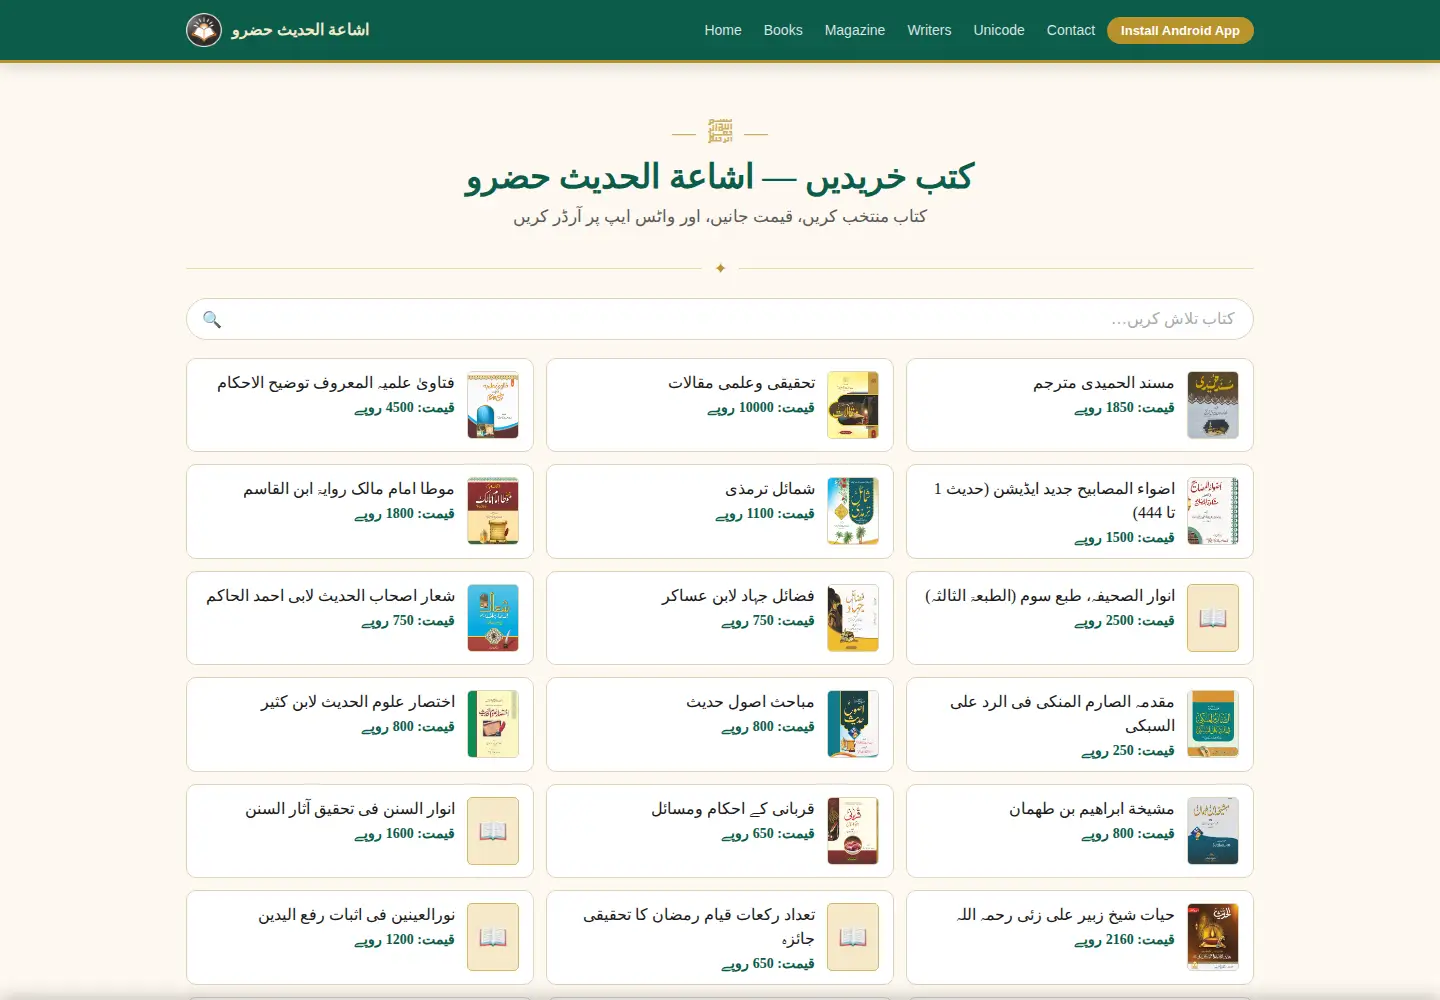The width and height of the screenshot is (1440, 1000).
Task: Select the فضائل جہاد لابن عساکر cover
Action: point(853,618)
